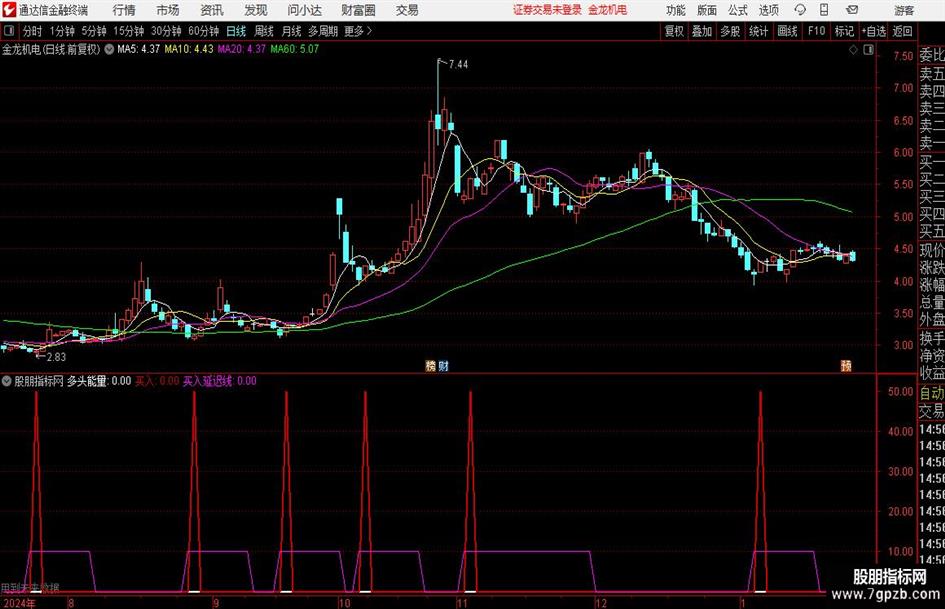
Task: Click the month 11 marker on timeline
Action: (462, 602)
